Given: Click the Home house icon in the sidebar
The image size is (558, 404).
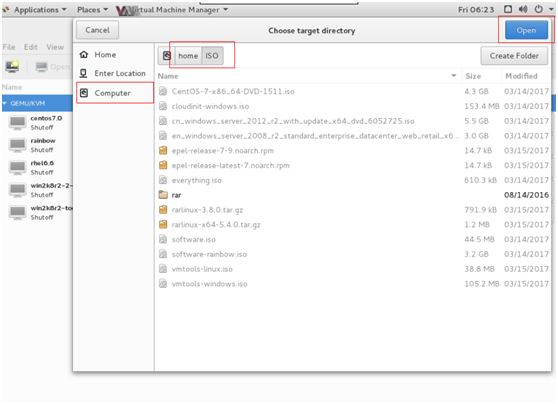Looking at the screenshot, I should coord(84,54).
